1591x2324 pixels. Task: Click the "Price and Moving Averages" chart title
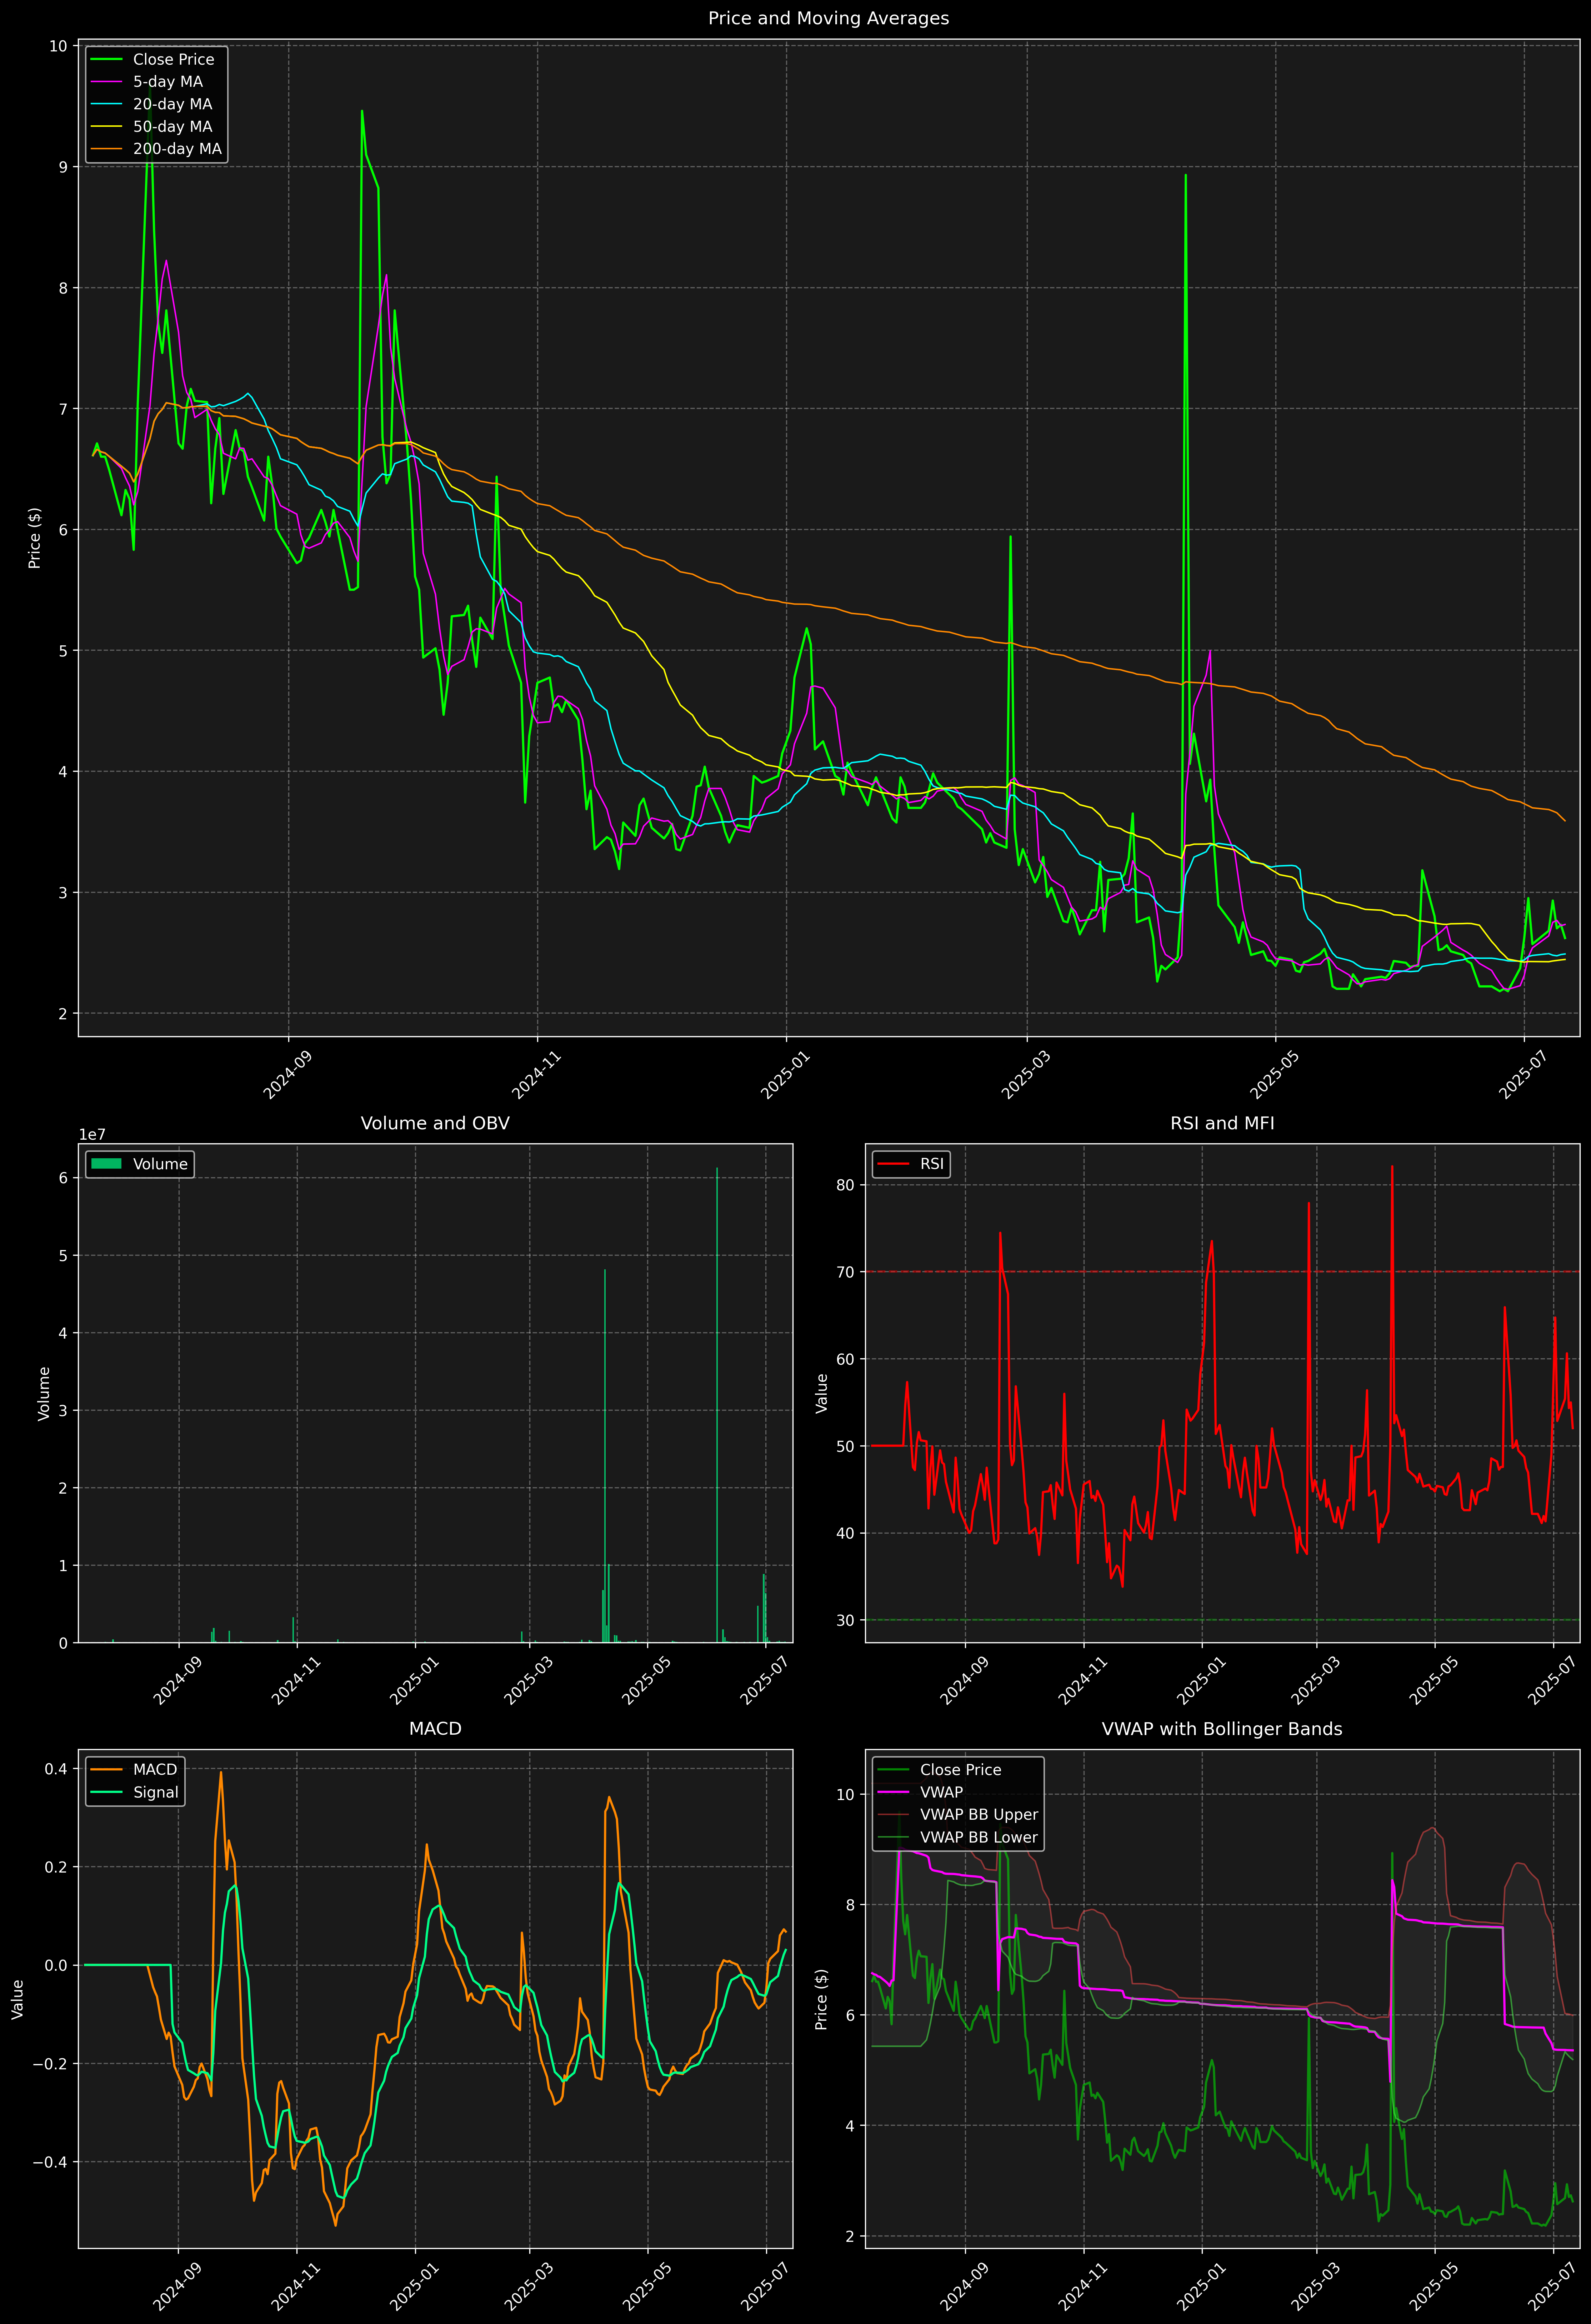coord(828,18)
